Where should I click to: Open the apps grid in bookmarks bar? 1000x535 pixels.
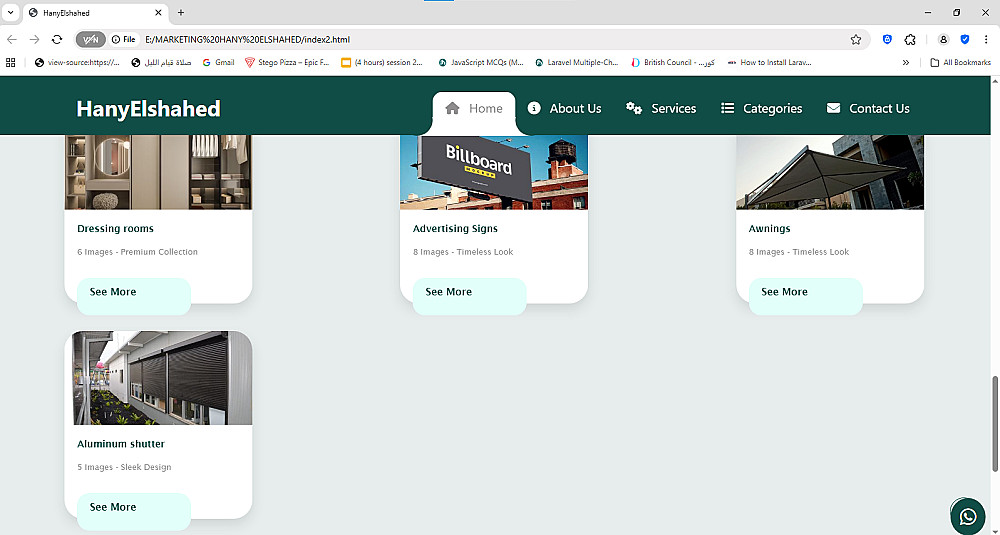point(10,62)
